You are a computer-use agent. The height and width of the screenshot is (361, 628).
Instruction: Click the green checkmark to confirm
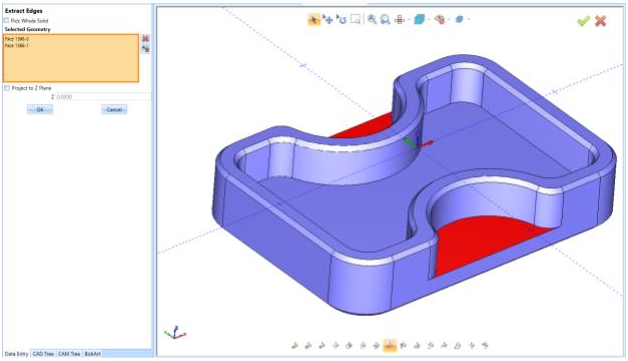tap(584, 21)
